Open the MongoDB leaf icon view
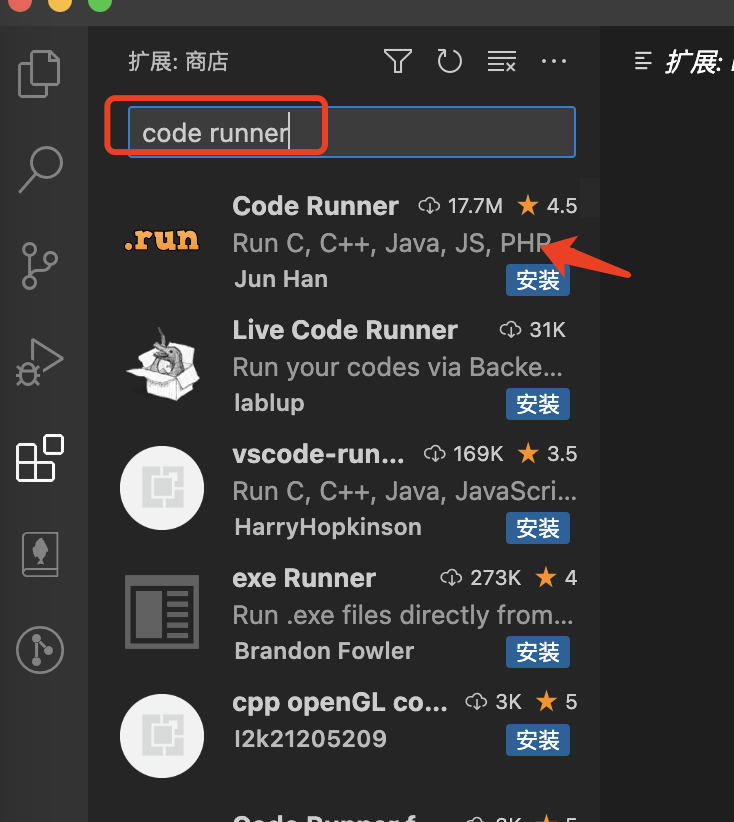The height and width of the screenshot is (822, 734). [41, 554]
